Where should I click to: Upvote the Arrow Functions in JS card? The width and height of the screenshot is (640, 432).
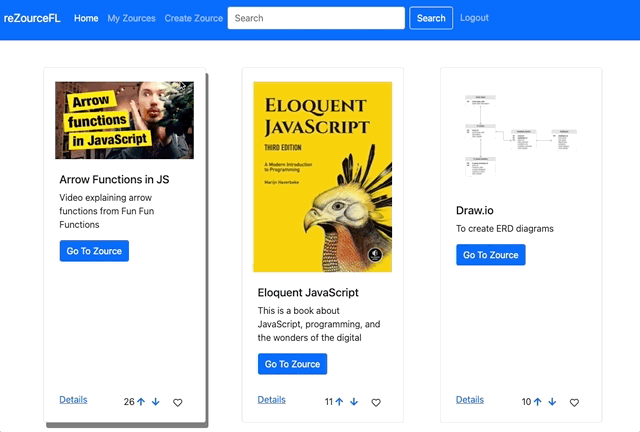141,402
